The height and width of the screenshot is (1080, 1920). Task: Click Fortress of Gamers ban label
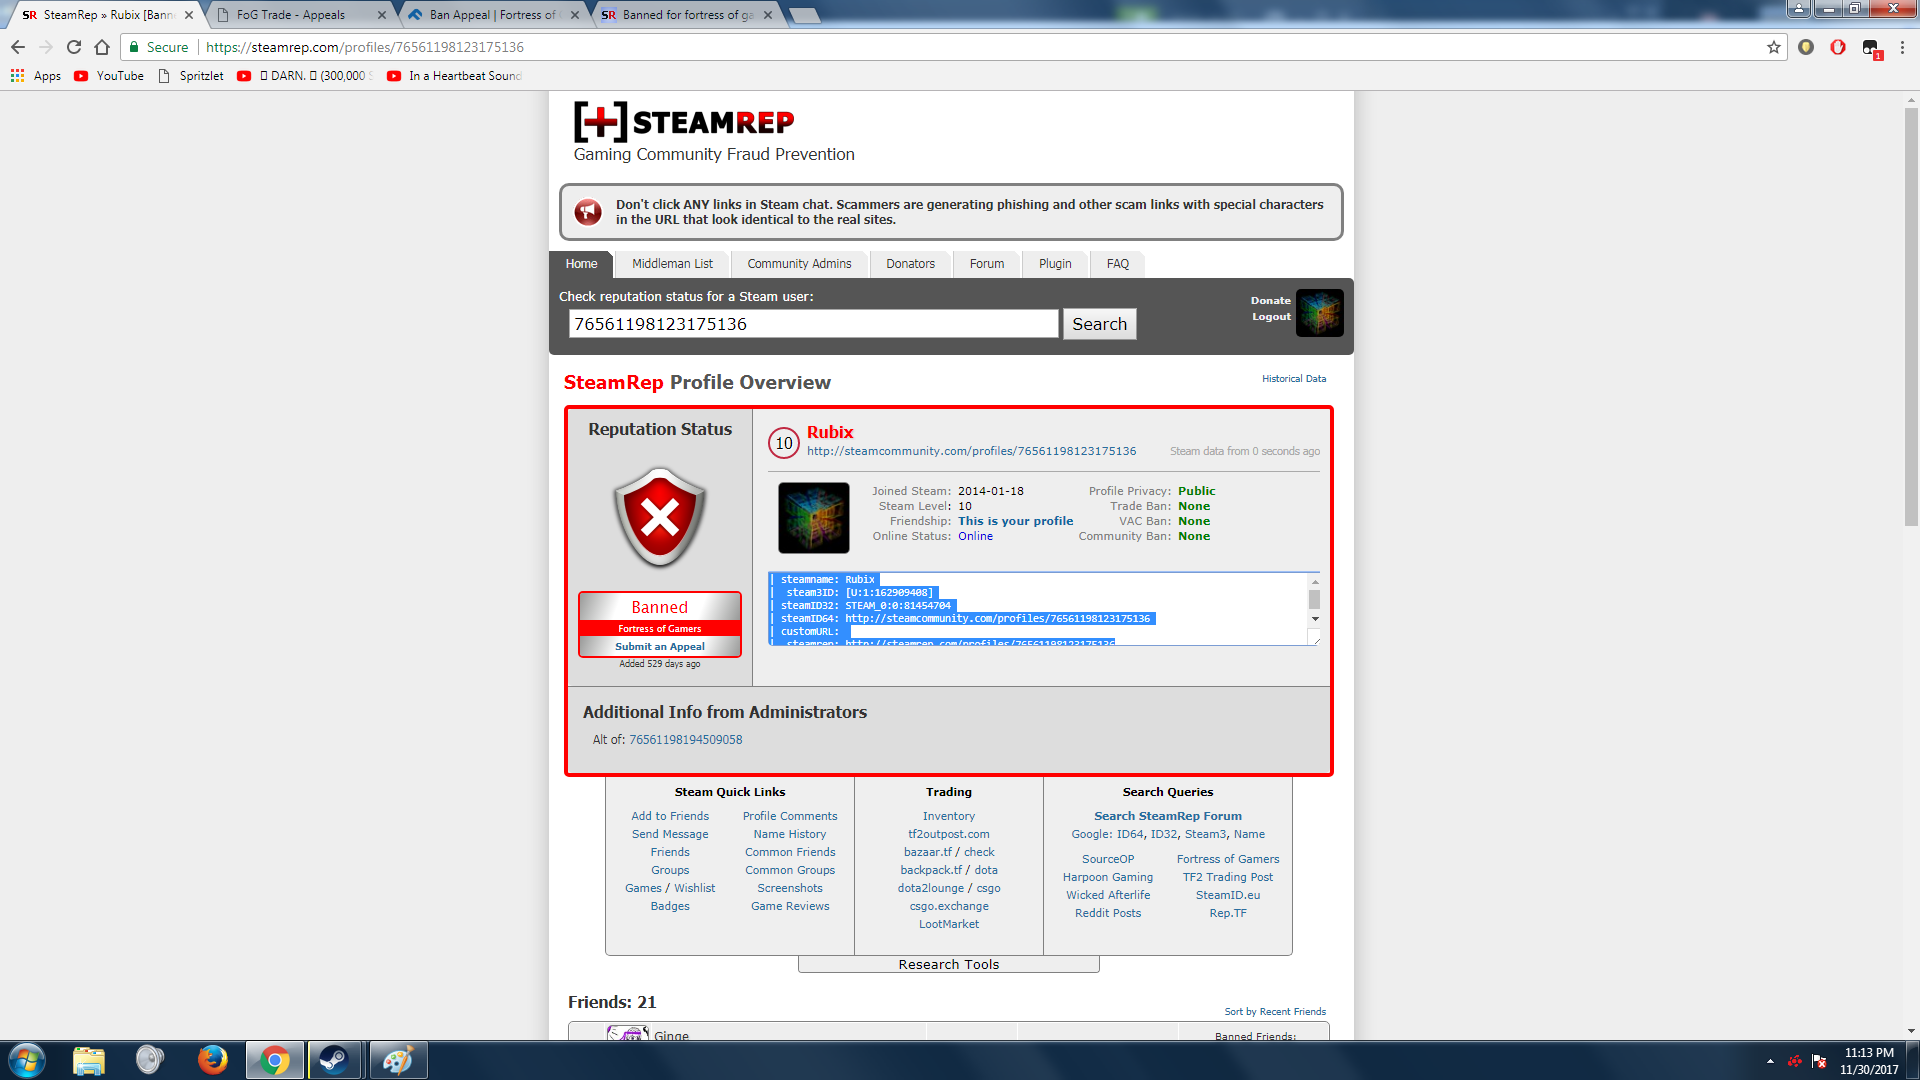pyautogui.click(x=660, y=629)
